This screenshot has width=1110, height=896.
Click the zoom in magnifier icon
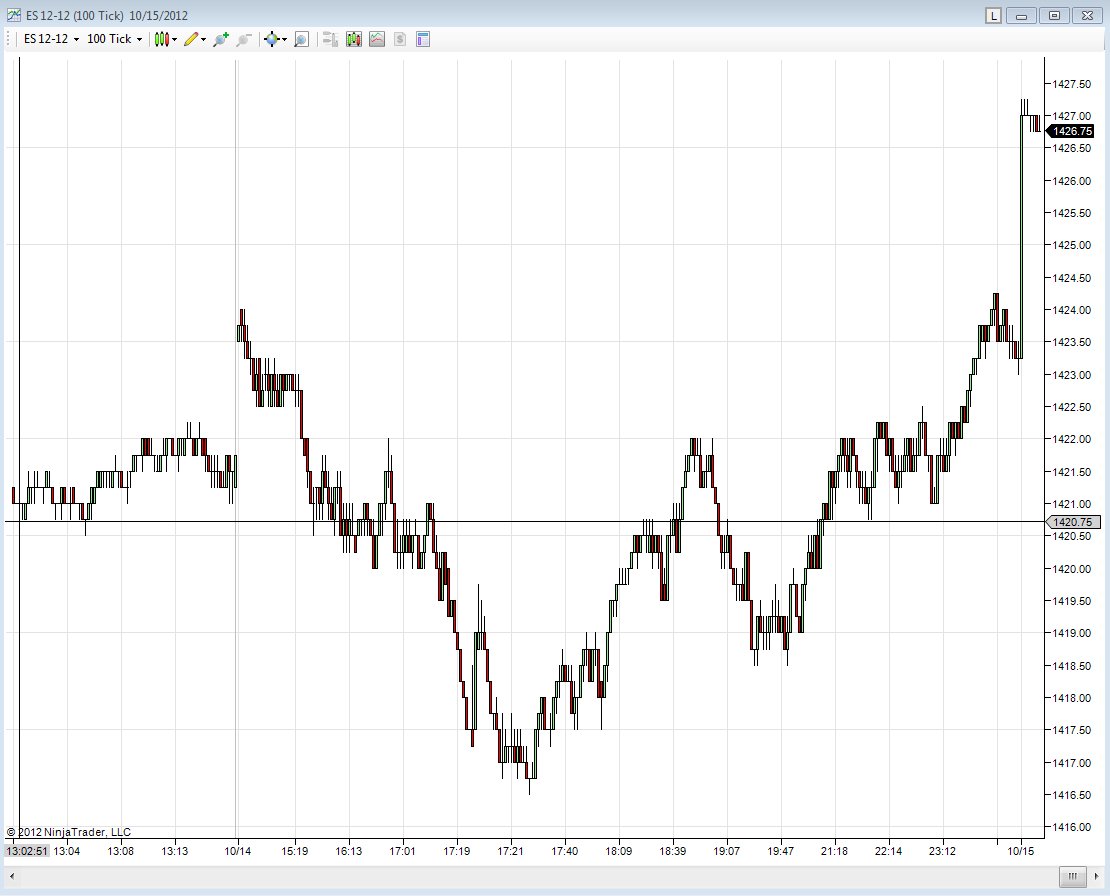click(x=221, y=40)
